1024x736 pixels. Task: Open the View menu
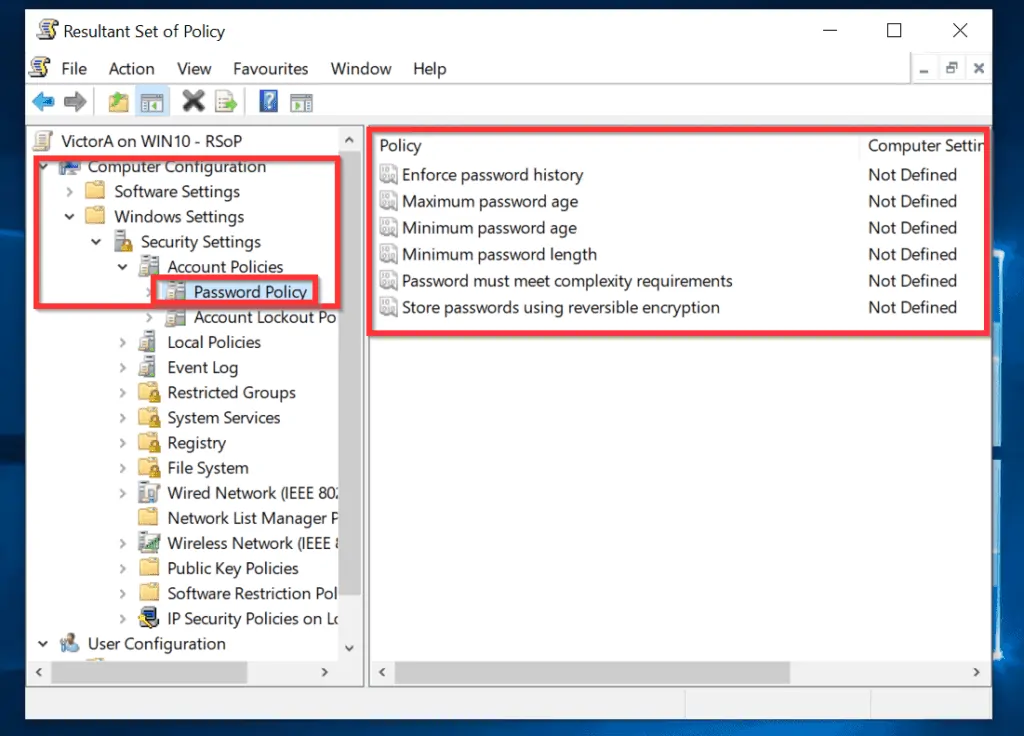194,69
